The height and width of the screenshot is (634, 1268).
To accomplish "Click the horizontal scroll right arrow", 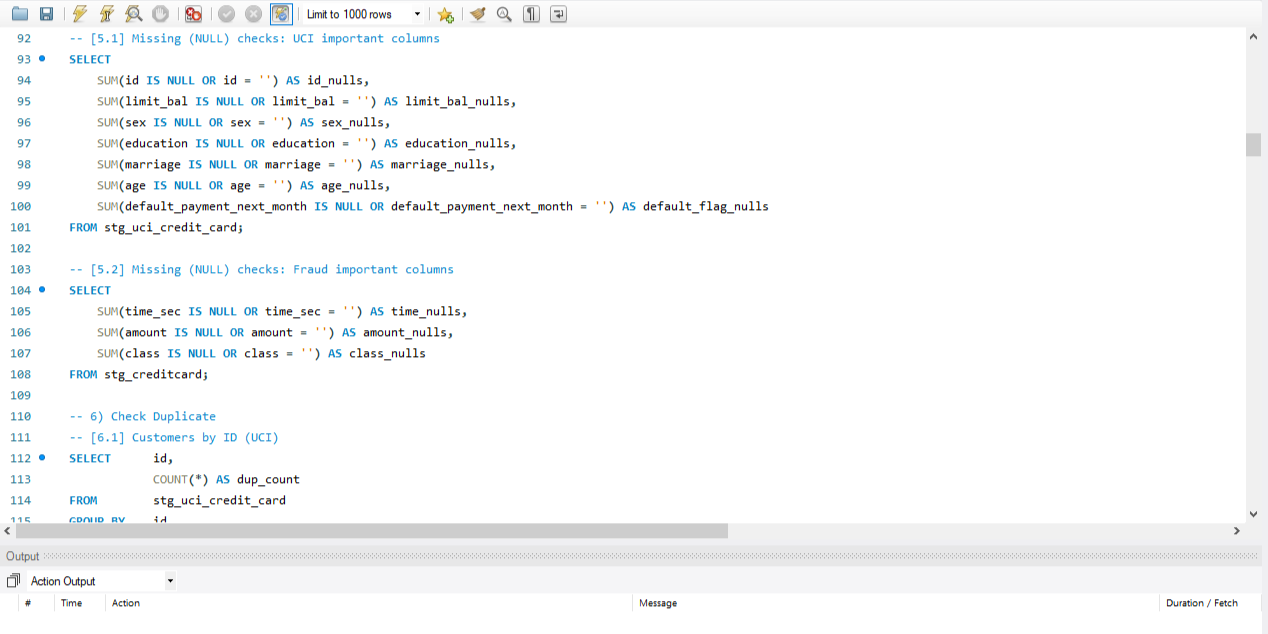I will 1237,531.
